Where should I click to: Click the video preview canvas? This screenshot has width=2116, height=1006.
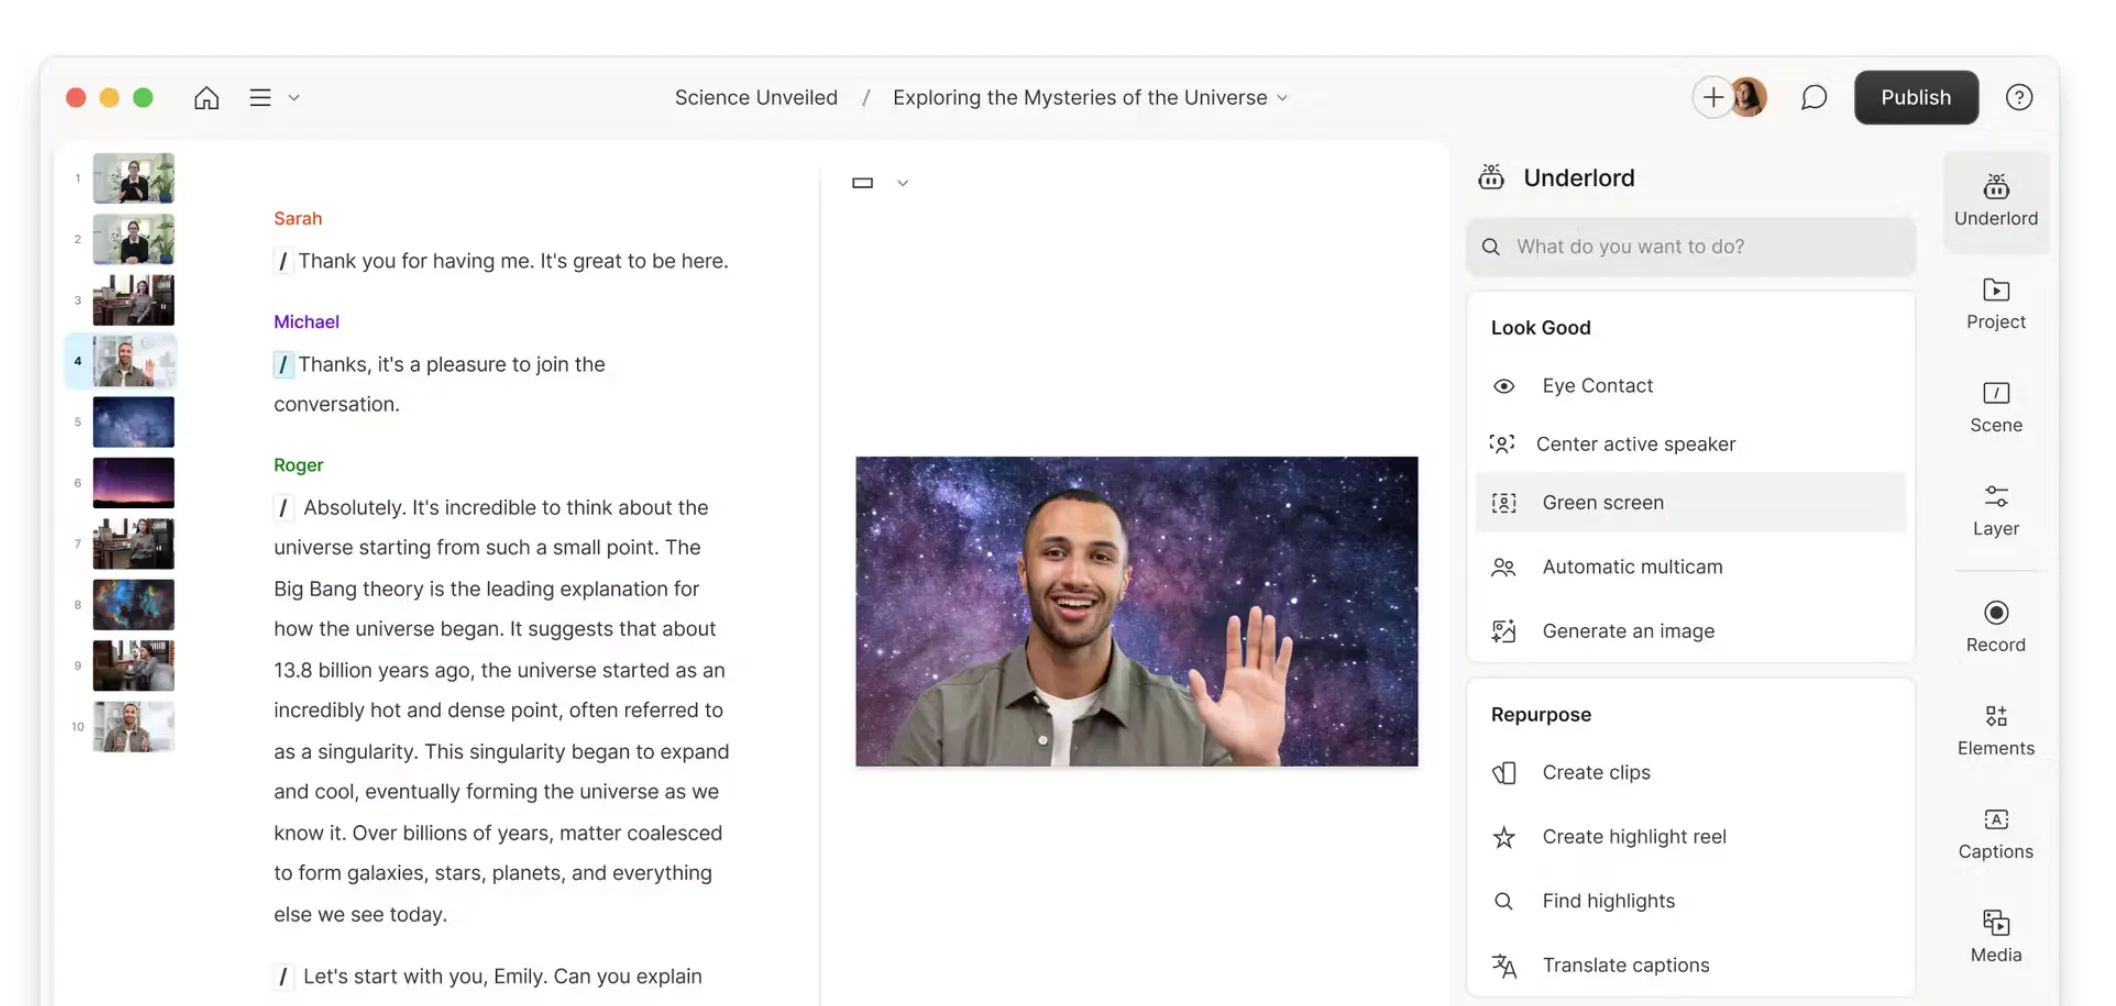click(1136, 612)
